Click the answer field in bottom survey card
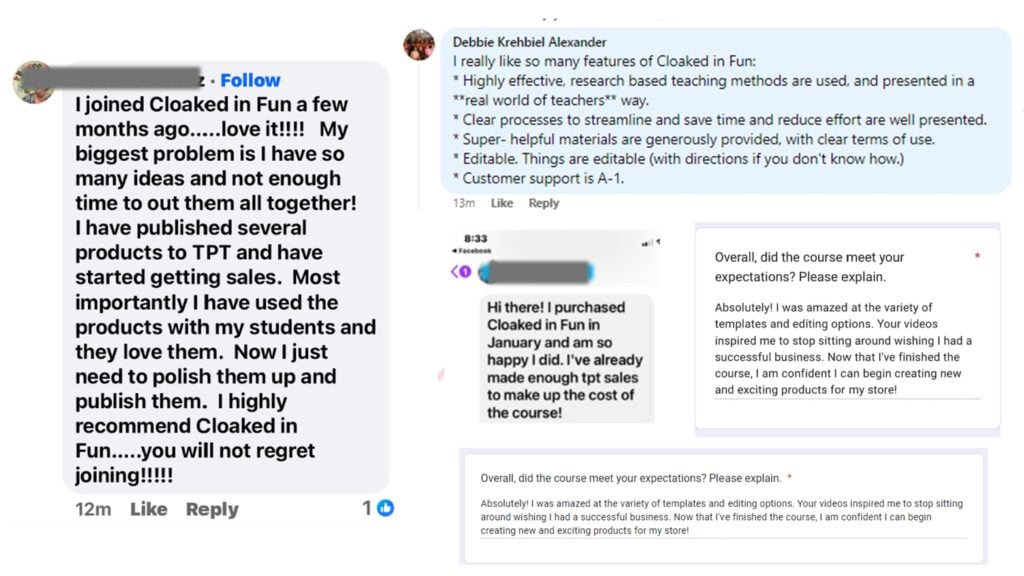1024x576 pixels. (x=724, y=517)
